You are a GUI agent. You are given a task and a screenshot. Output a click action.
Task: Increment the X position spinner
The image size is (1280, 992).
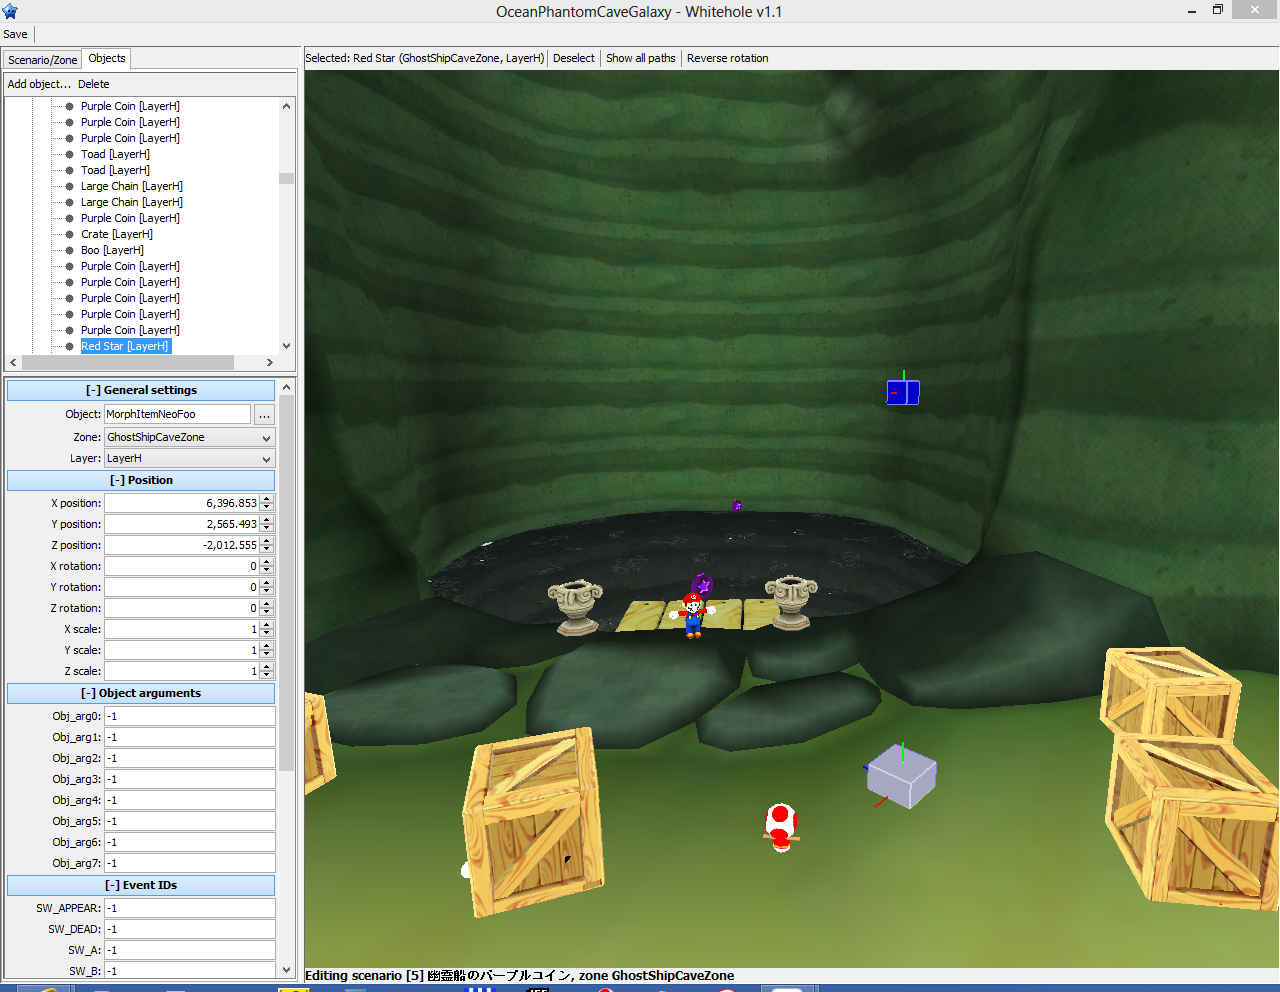point(267,499)
